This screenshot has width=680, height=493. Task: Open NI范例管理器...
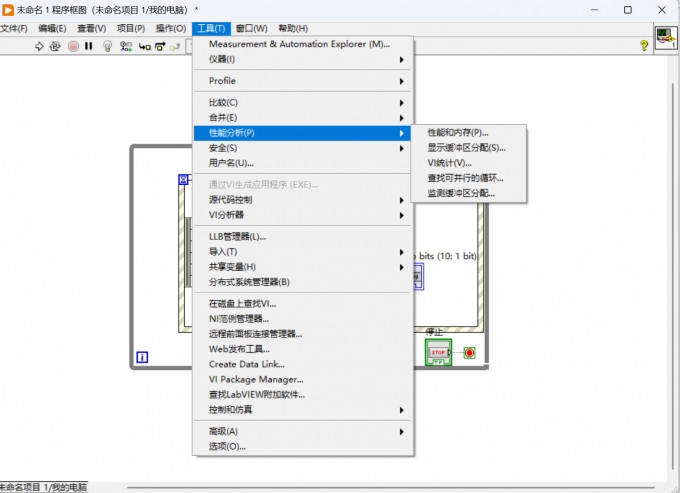point(303,319)
